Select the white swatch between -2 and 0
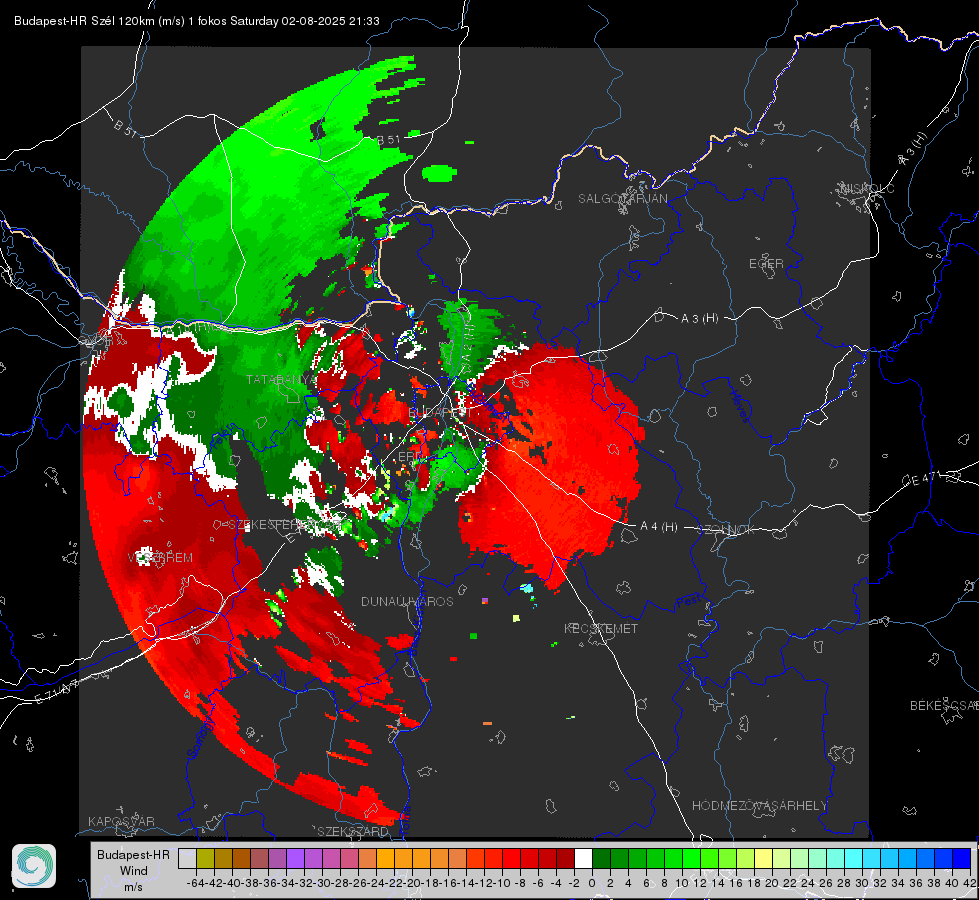Screen dimensions: 979x900 point(583,858)
